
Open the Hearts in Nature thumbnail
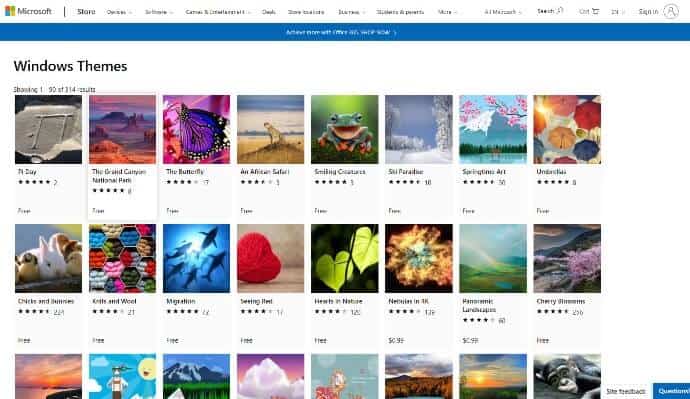click(x=345, y=258)
